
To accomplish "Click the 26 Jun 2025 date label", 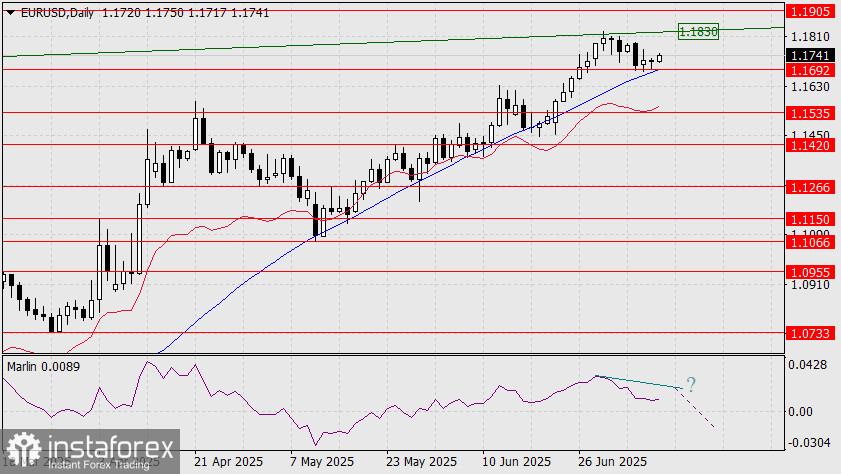I will (613, 462).
